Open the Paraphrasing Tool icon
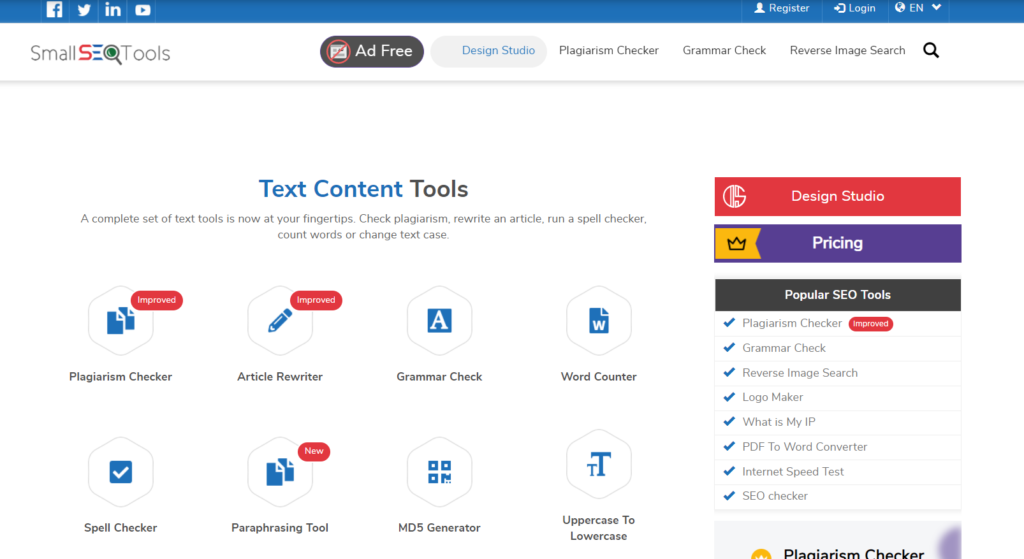The width and height of the screenshot is (1024, 559). [x=280, y=471]
